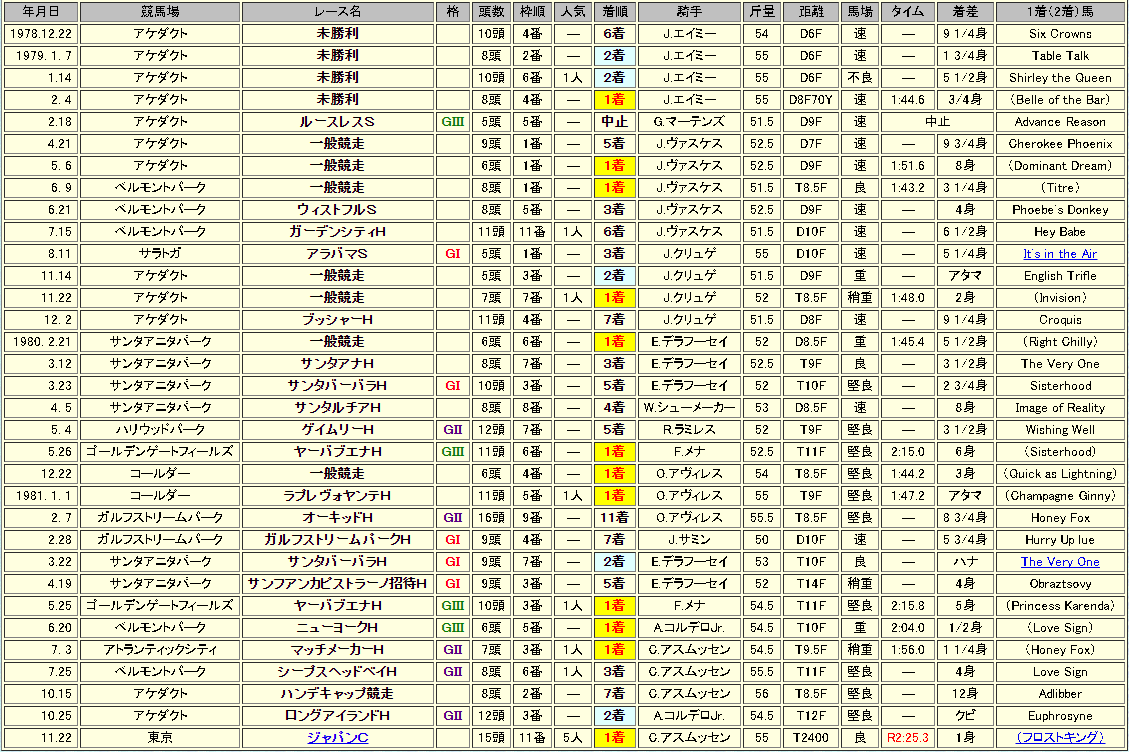Select the ロングアイランドH race name cell
Image resolution: width=1129 pixels, height=752 pixels.
(338, 716)
